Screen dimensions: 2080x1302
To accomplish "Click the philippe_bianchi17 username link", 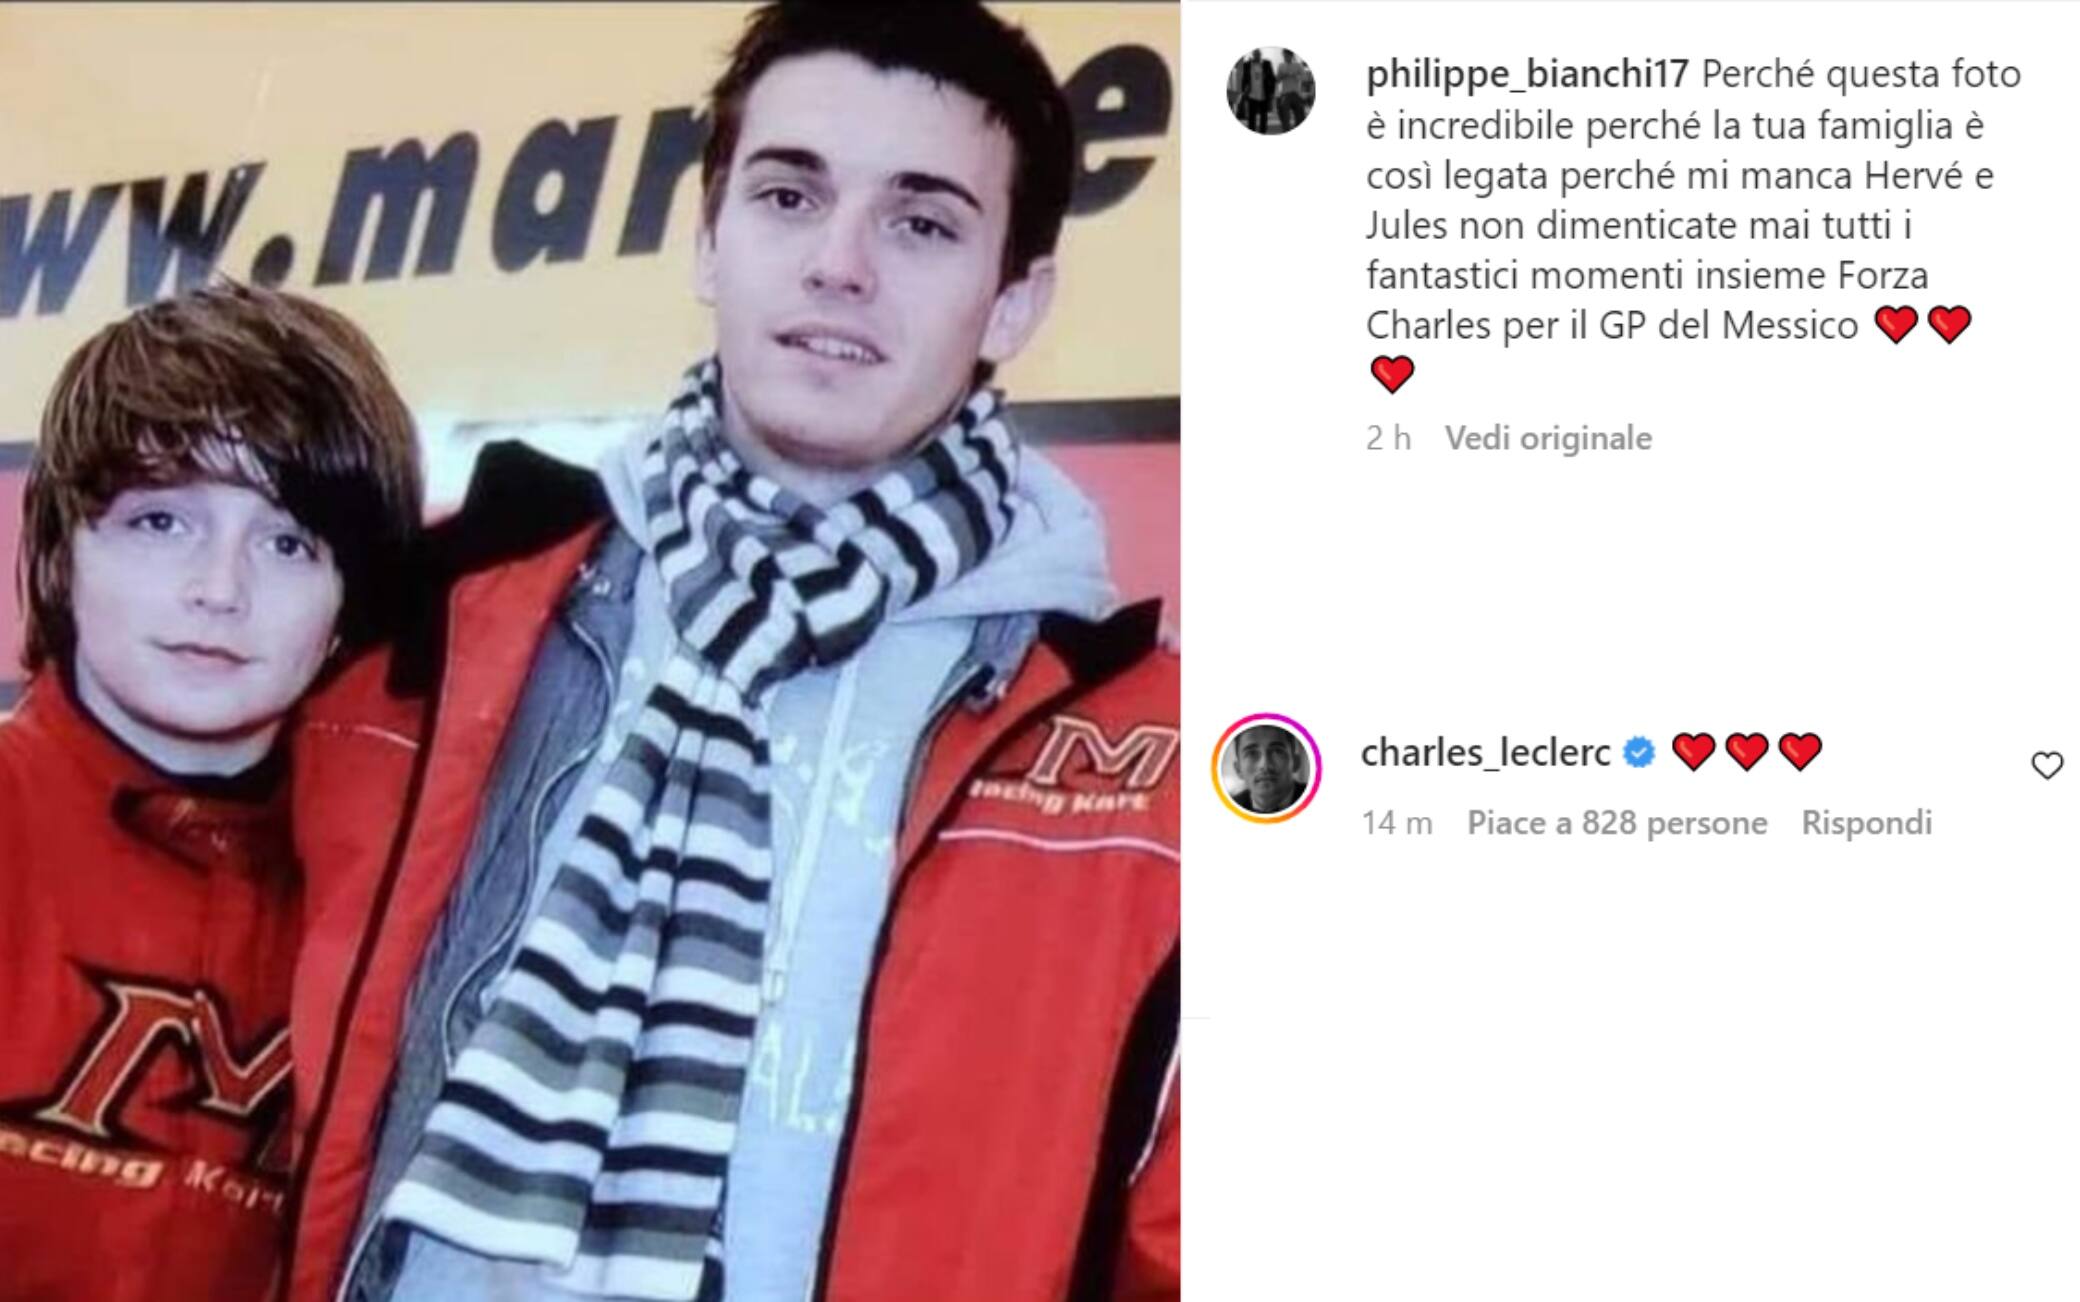I will 1527,74.
